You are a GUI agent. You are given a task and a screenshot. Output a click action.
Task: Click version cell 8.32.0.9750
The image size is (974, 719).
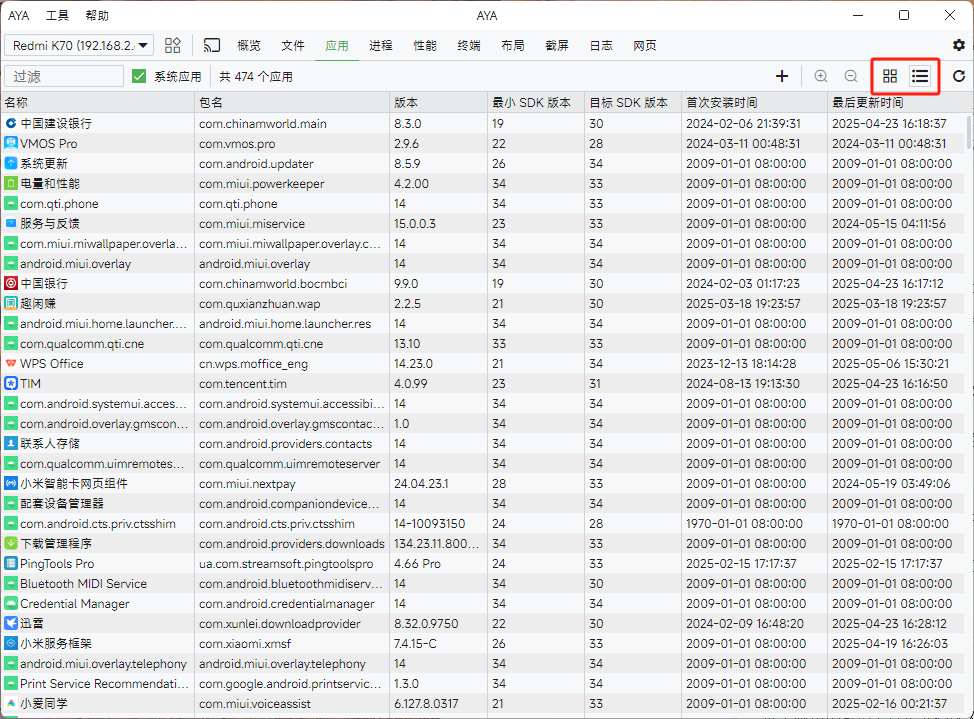point(439,623)
